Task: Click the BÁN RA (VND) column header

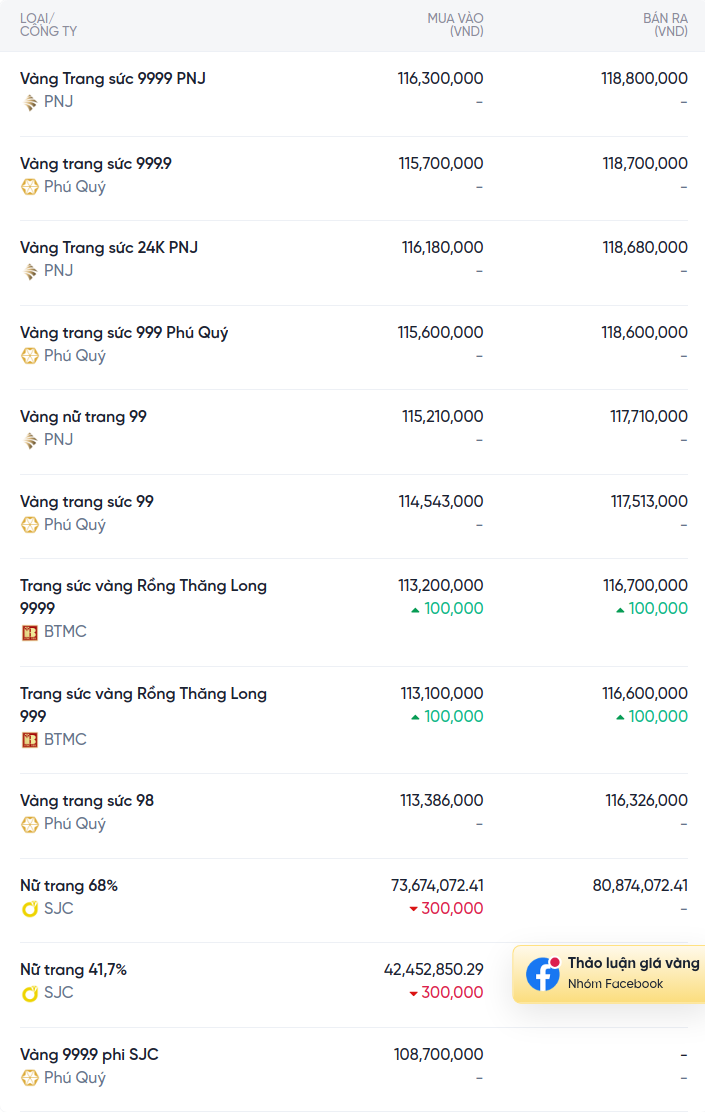Action: 665,25
